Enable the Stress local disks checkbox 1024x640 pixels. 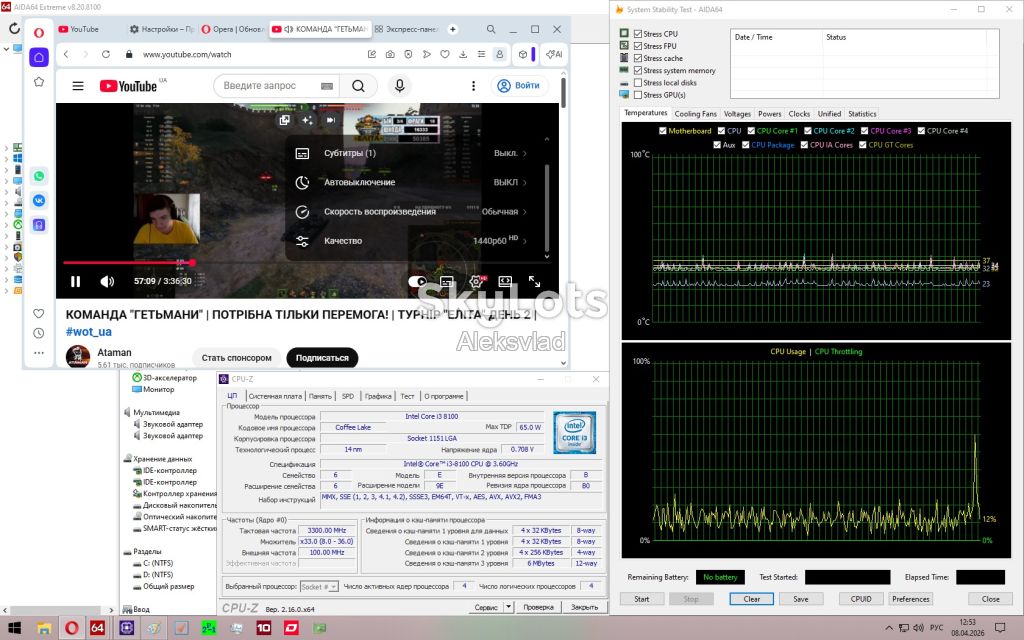[638, 83]
